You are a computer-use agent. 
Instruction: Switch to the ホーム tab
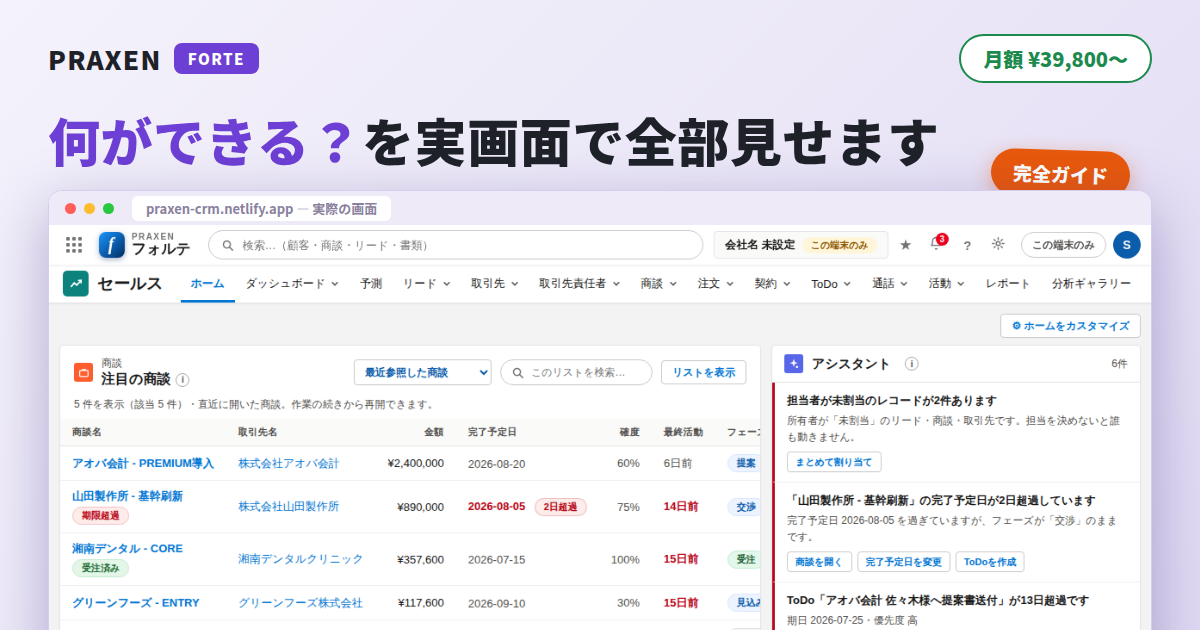click(207, 284)
